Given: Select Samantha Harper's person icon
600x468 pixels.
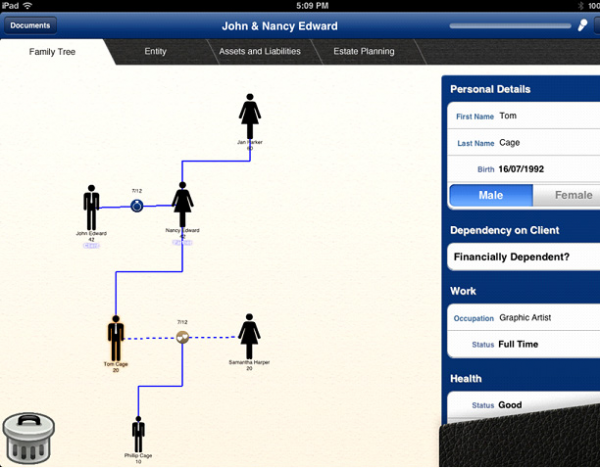Looking at the screenshot, I should tap(249, 336).
